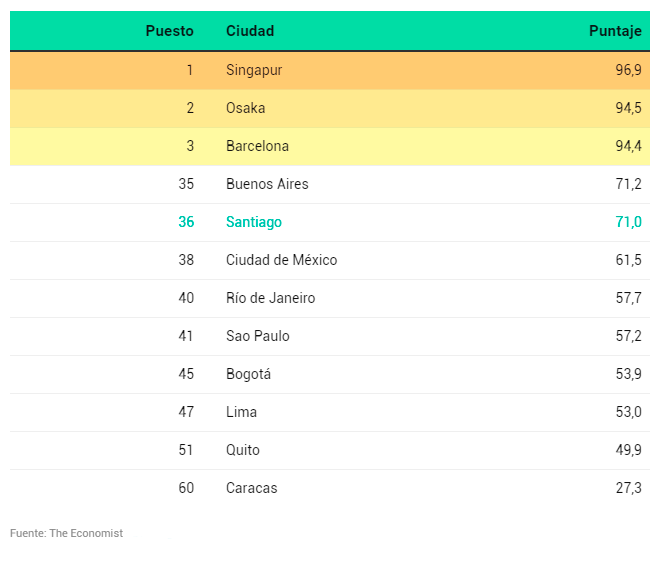Screen dimensions: 664x568
Task: Click the Puesto column header
Action: [x=169, y=31]
